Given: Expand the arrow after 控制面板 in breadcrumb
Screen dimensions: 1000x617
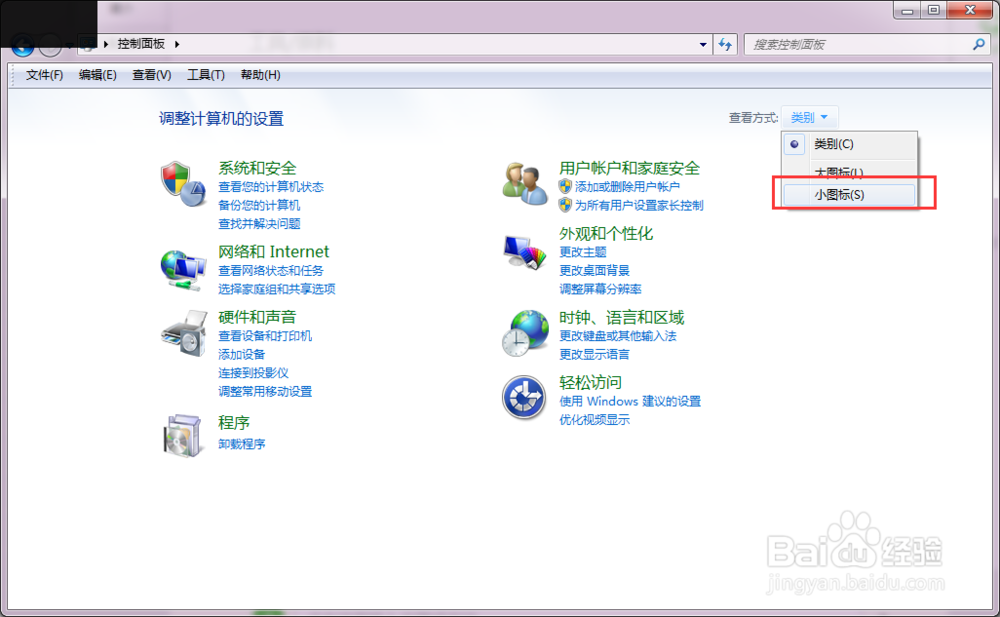Looking at the screenshot, I should pos(177,44).
